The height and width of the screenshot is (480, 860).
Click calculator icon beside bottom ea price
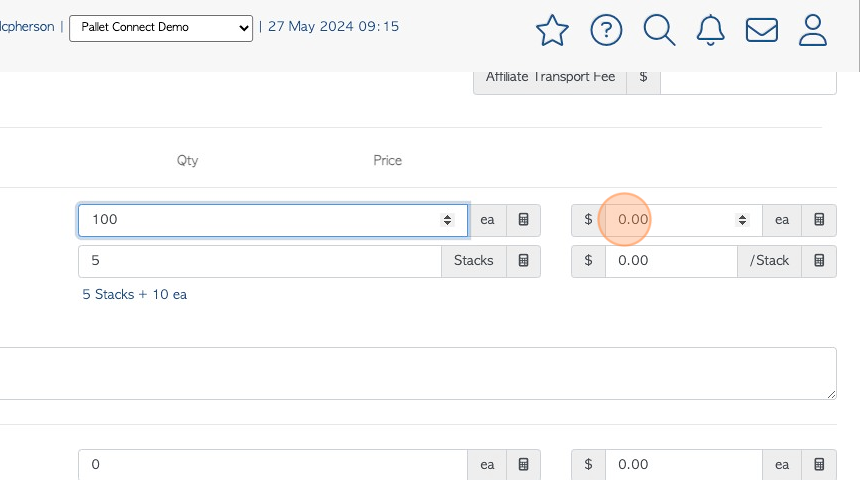coord(819,465)
